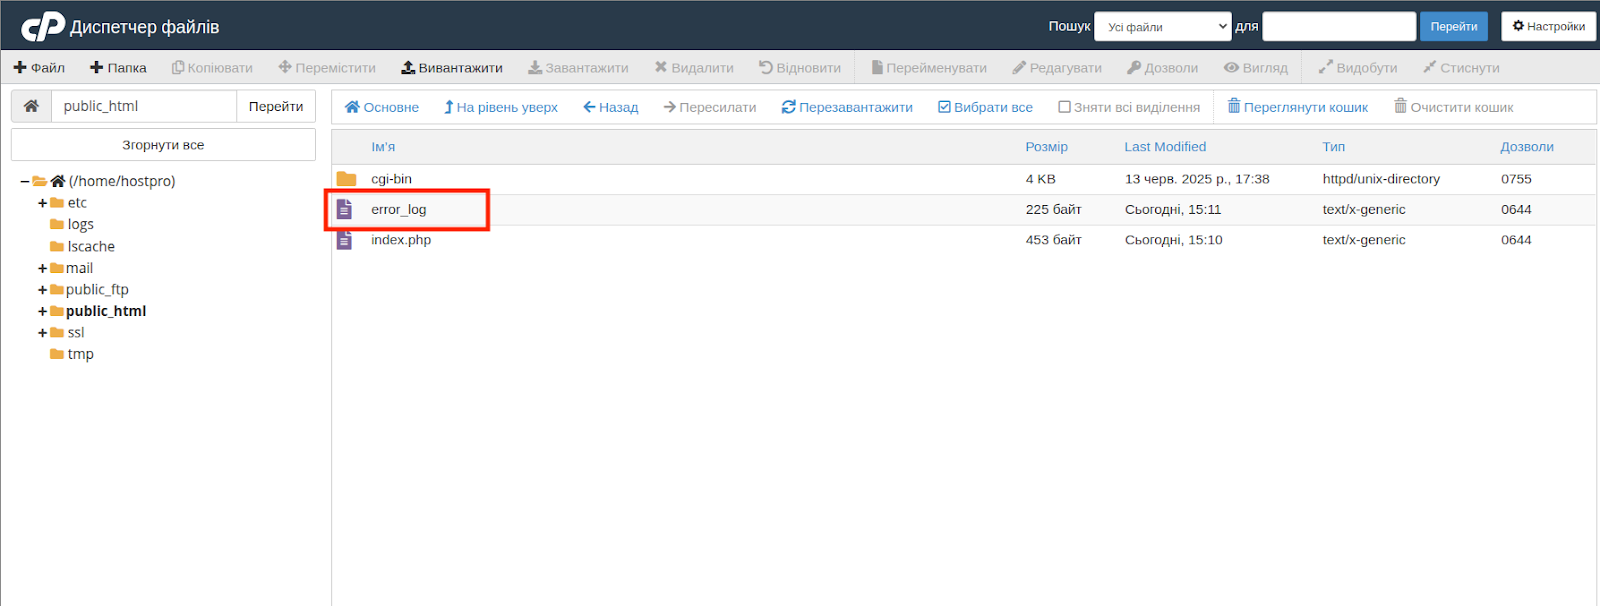1600x606 pixels.
Task: Click Перемістити in the toolbar
Action: pyautogui.click(x=327, y=67)
